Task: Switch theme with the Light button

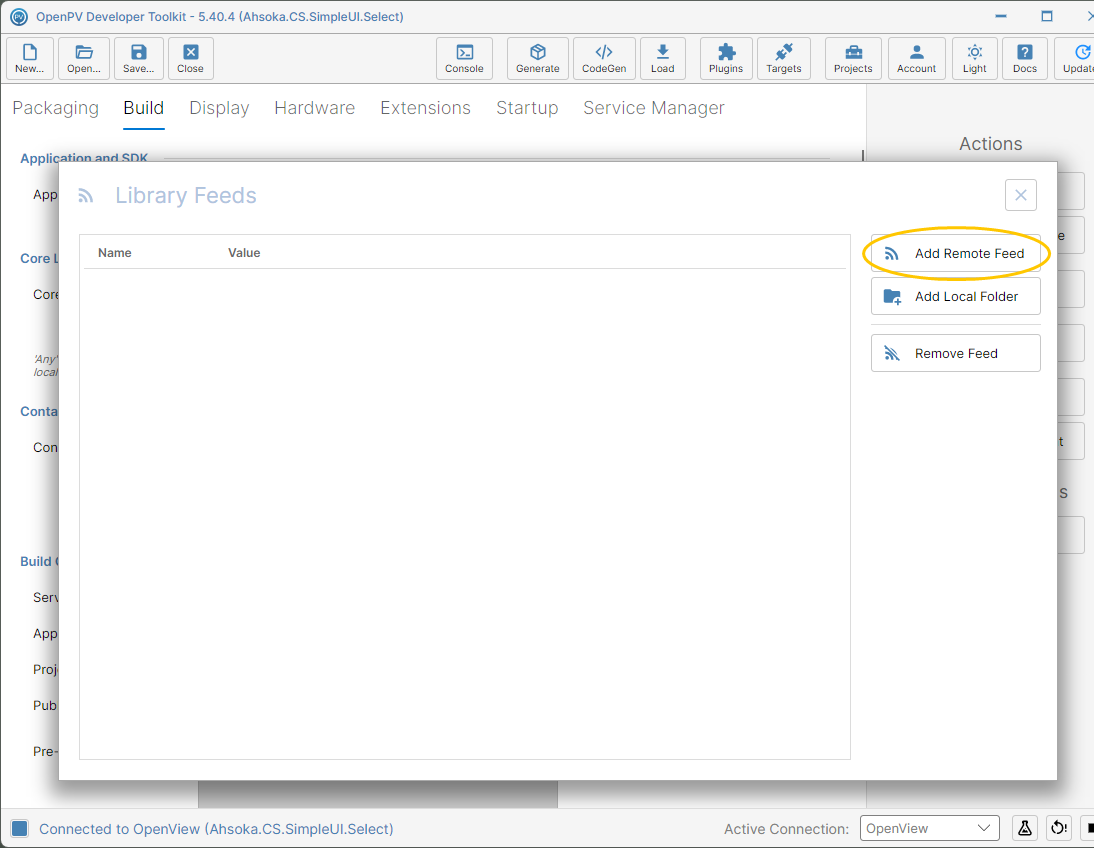Action: coord(974,58)
